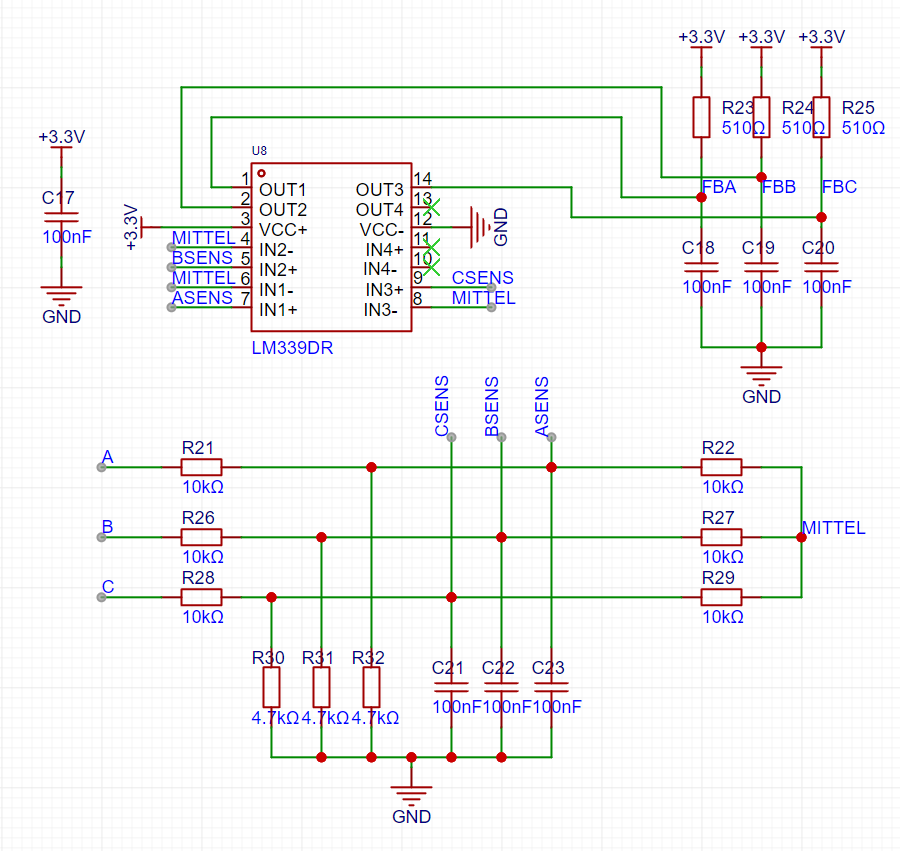Screen dimensions: 900x851
Task: Click R21's 10kΩ value text
Action: (x=203, y=487)
